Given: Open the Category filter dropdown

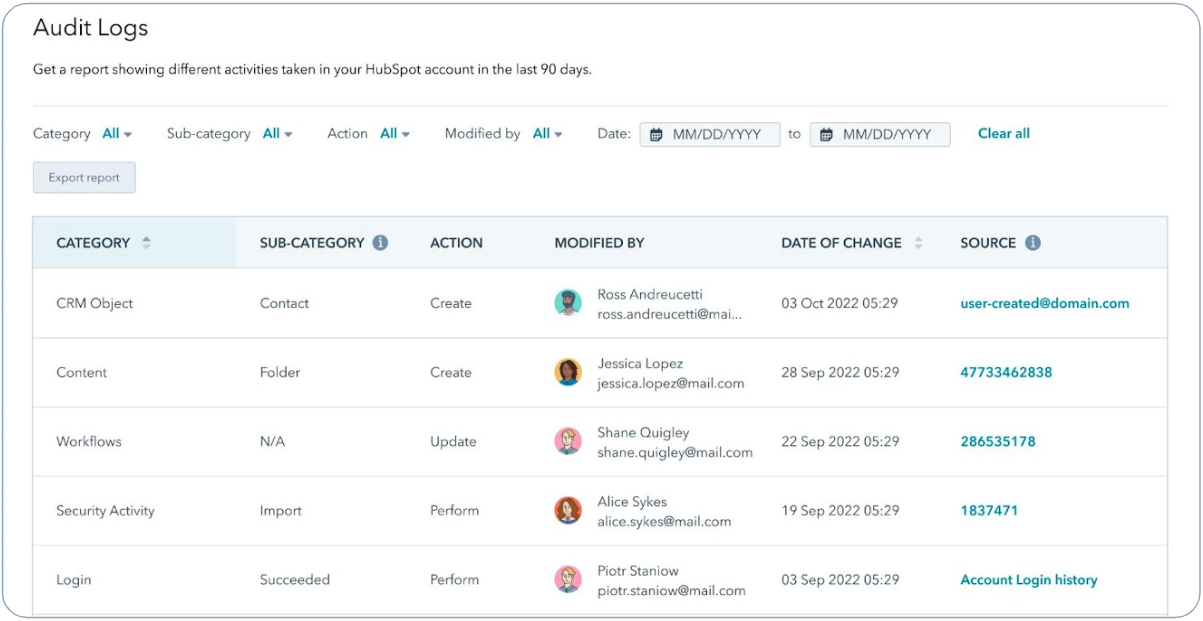Looking at the screenshot, I should pos(117,134).
